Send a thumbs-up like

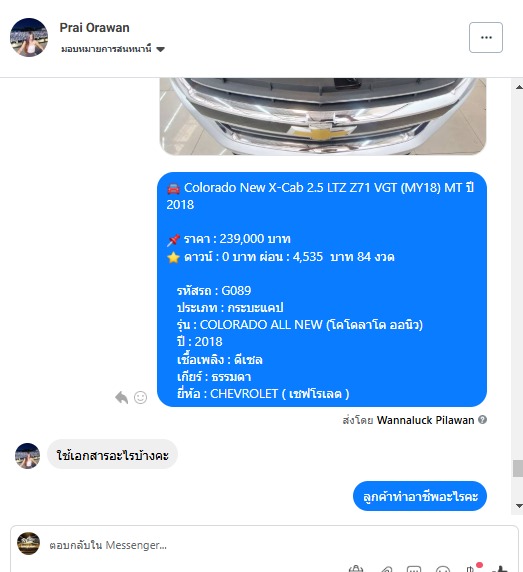[x=500, y=568]
